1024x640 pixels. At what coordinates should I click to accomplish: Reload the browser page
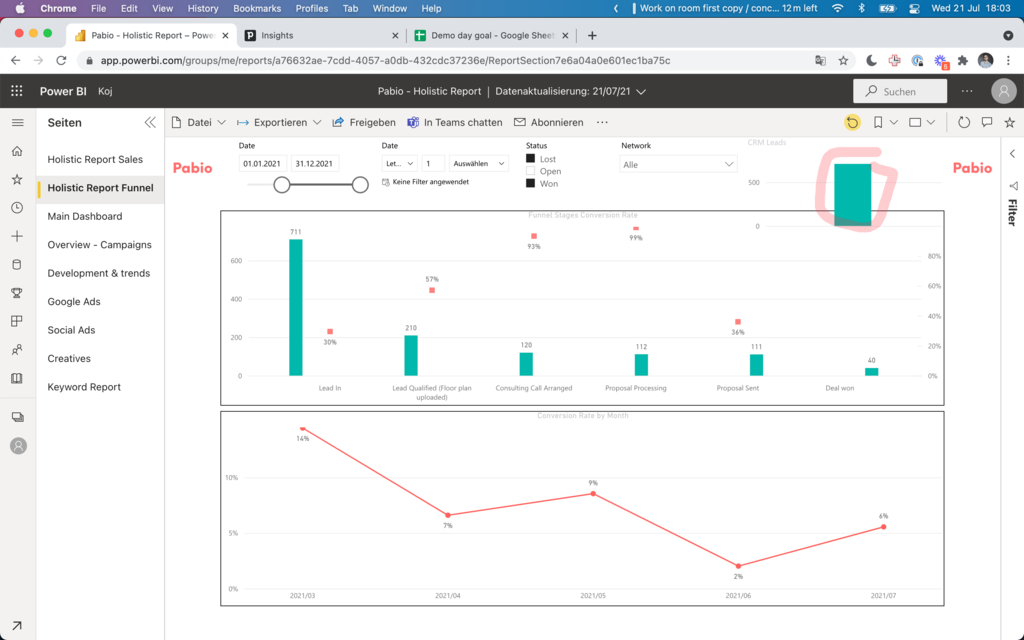61,60
